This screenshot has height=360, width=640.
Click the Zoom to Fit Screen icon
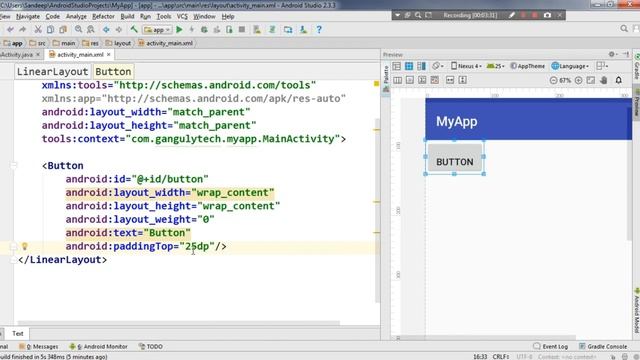coord(591,80)
